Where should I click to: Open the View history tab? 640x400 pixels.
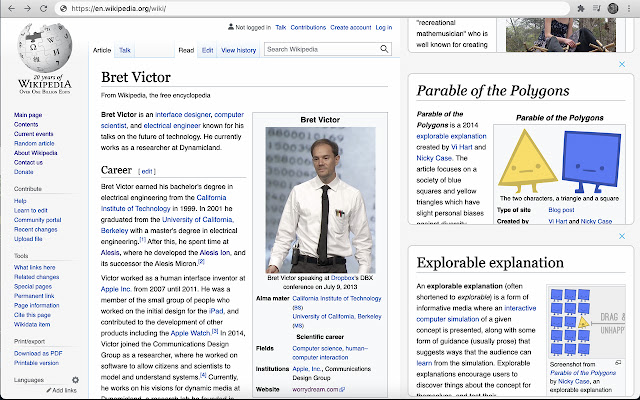(238, 49)
